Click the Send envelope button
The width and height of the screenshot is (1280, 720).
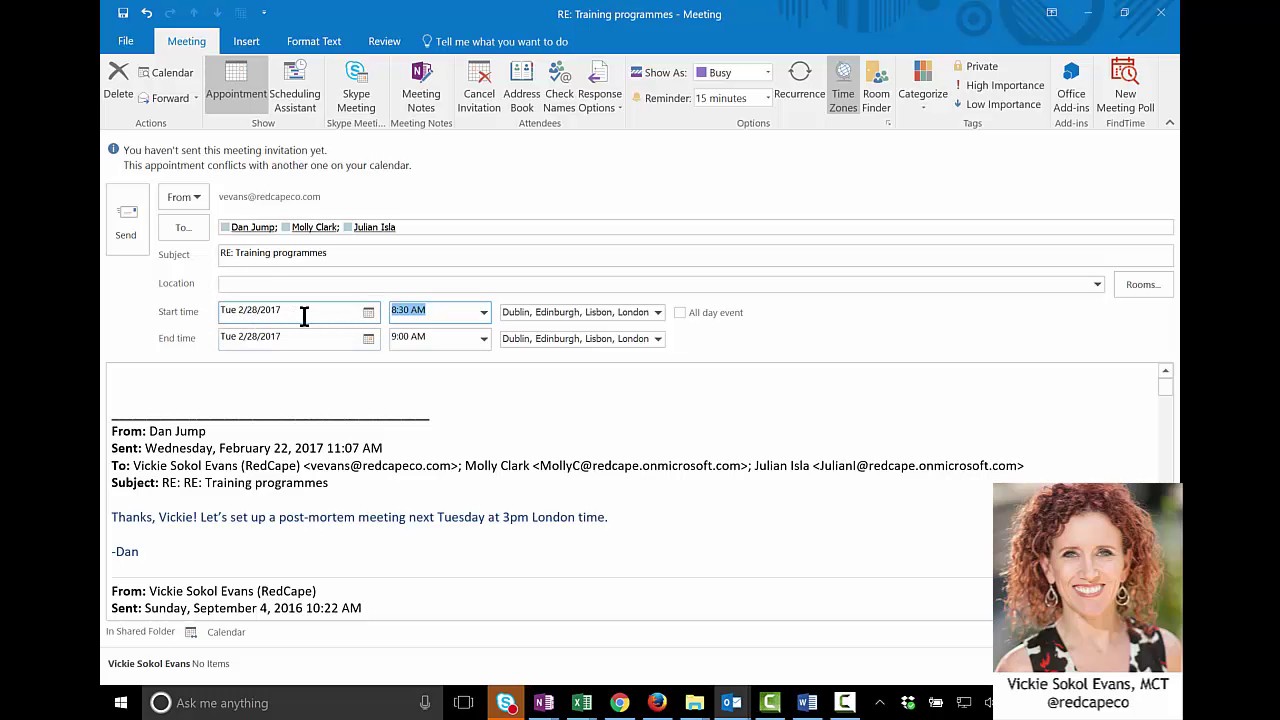click(x=126, y=220)
